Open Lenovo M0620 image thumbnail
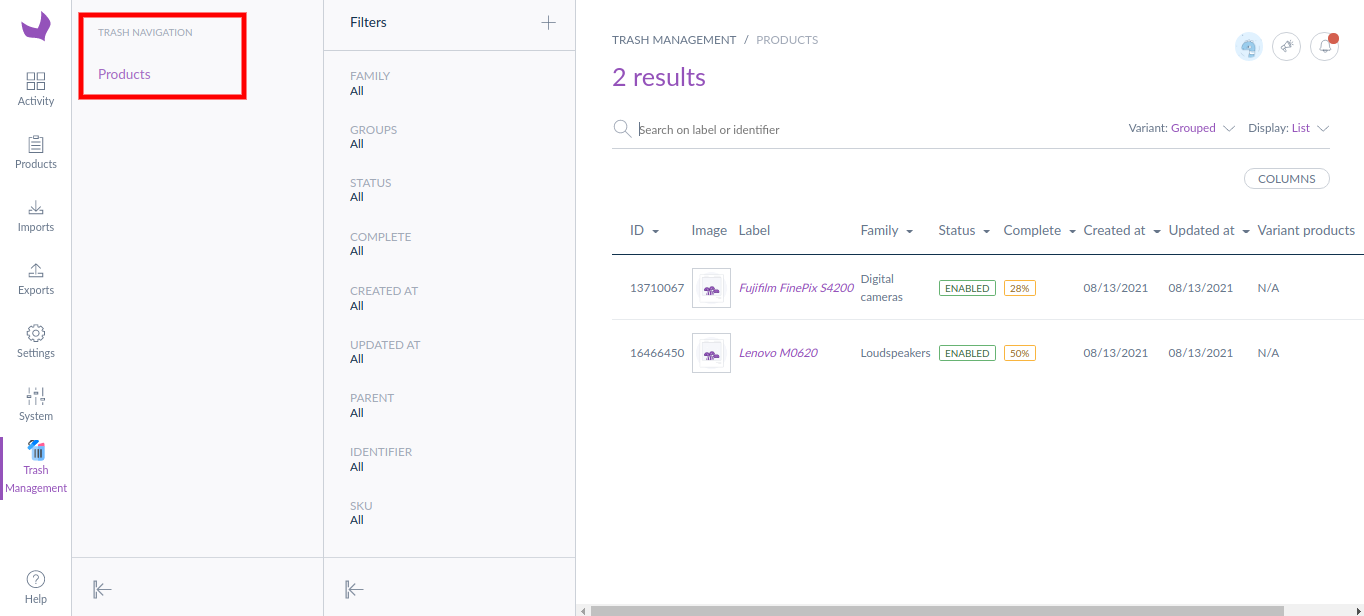1364x616 pixels. (711, 353)
